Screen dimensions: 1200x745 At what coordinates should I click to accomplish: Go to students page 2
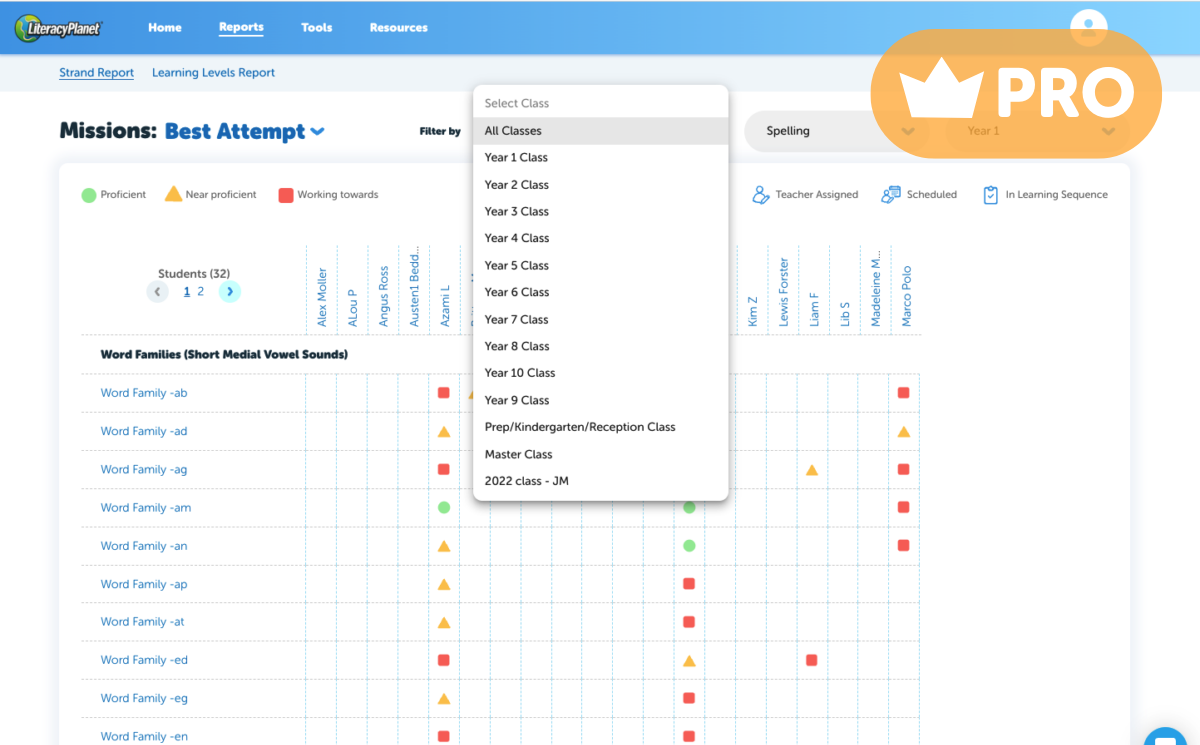tap(200, 292)
